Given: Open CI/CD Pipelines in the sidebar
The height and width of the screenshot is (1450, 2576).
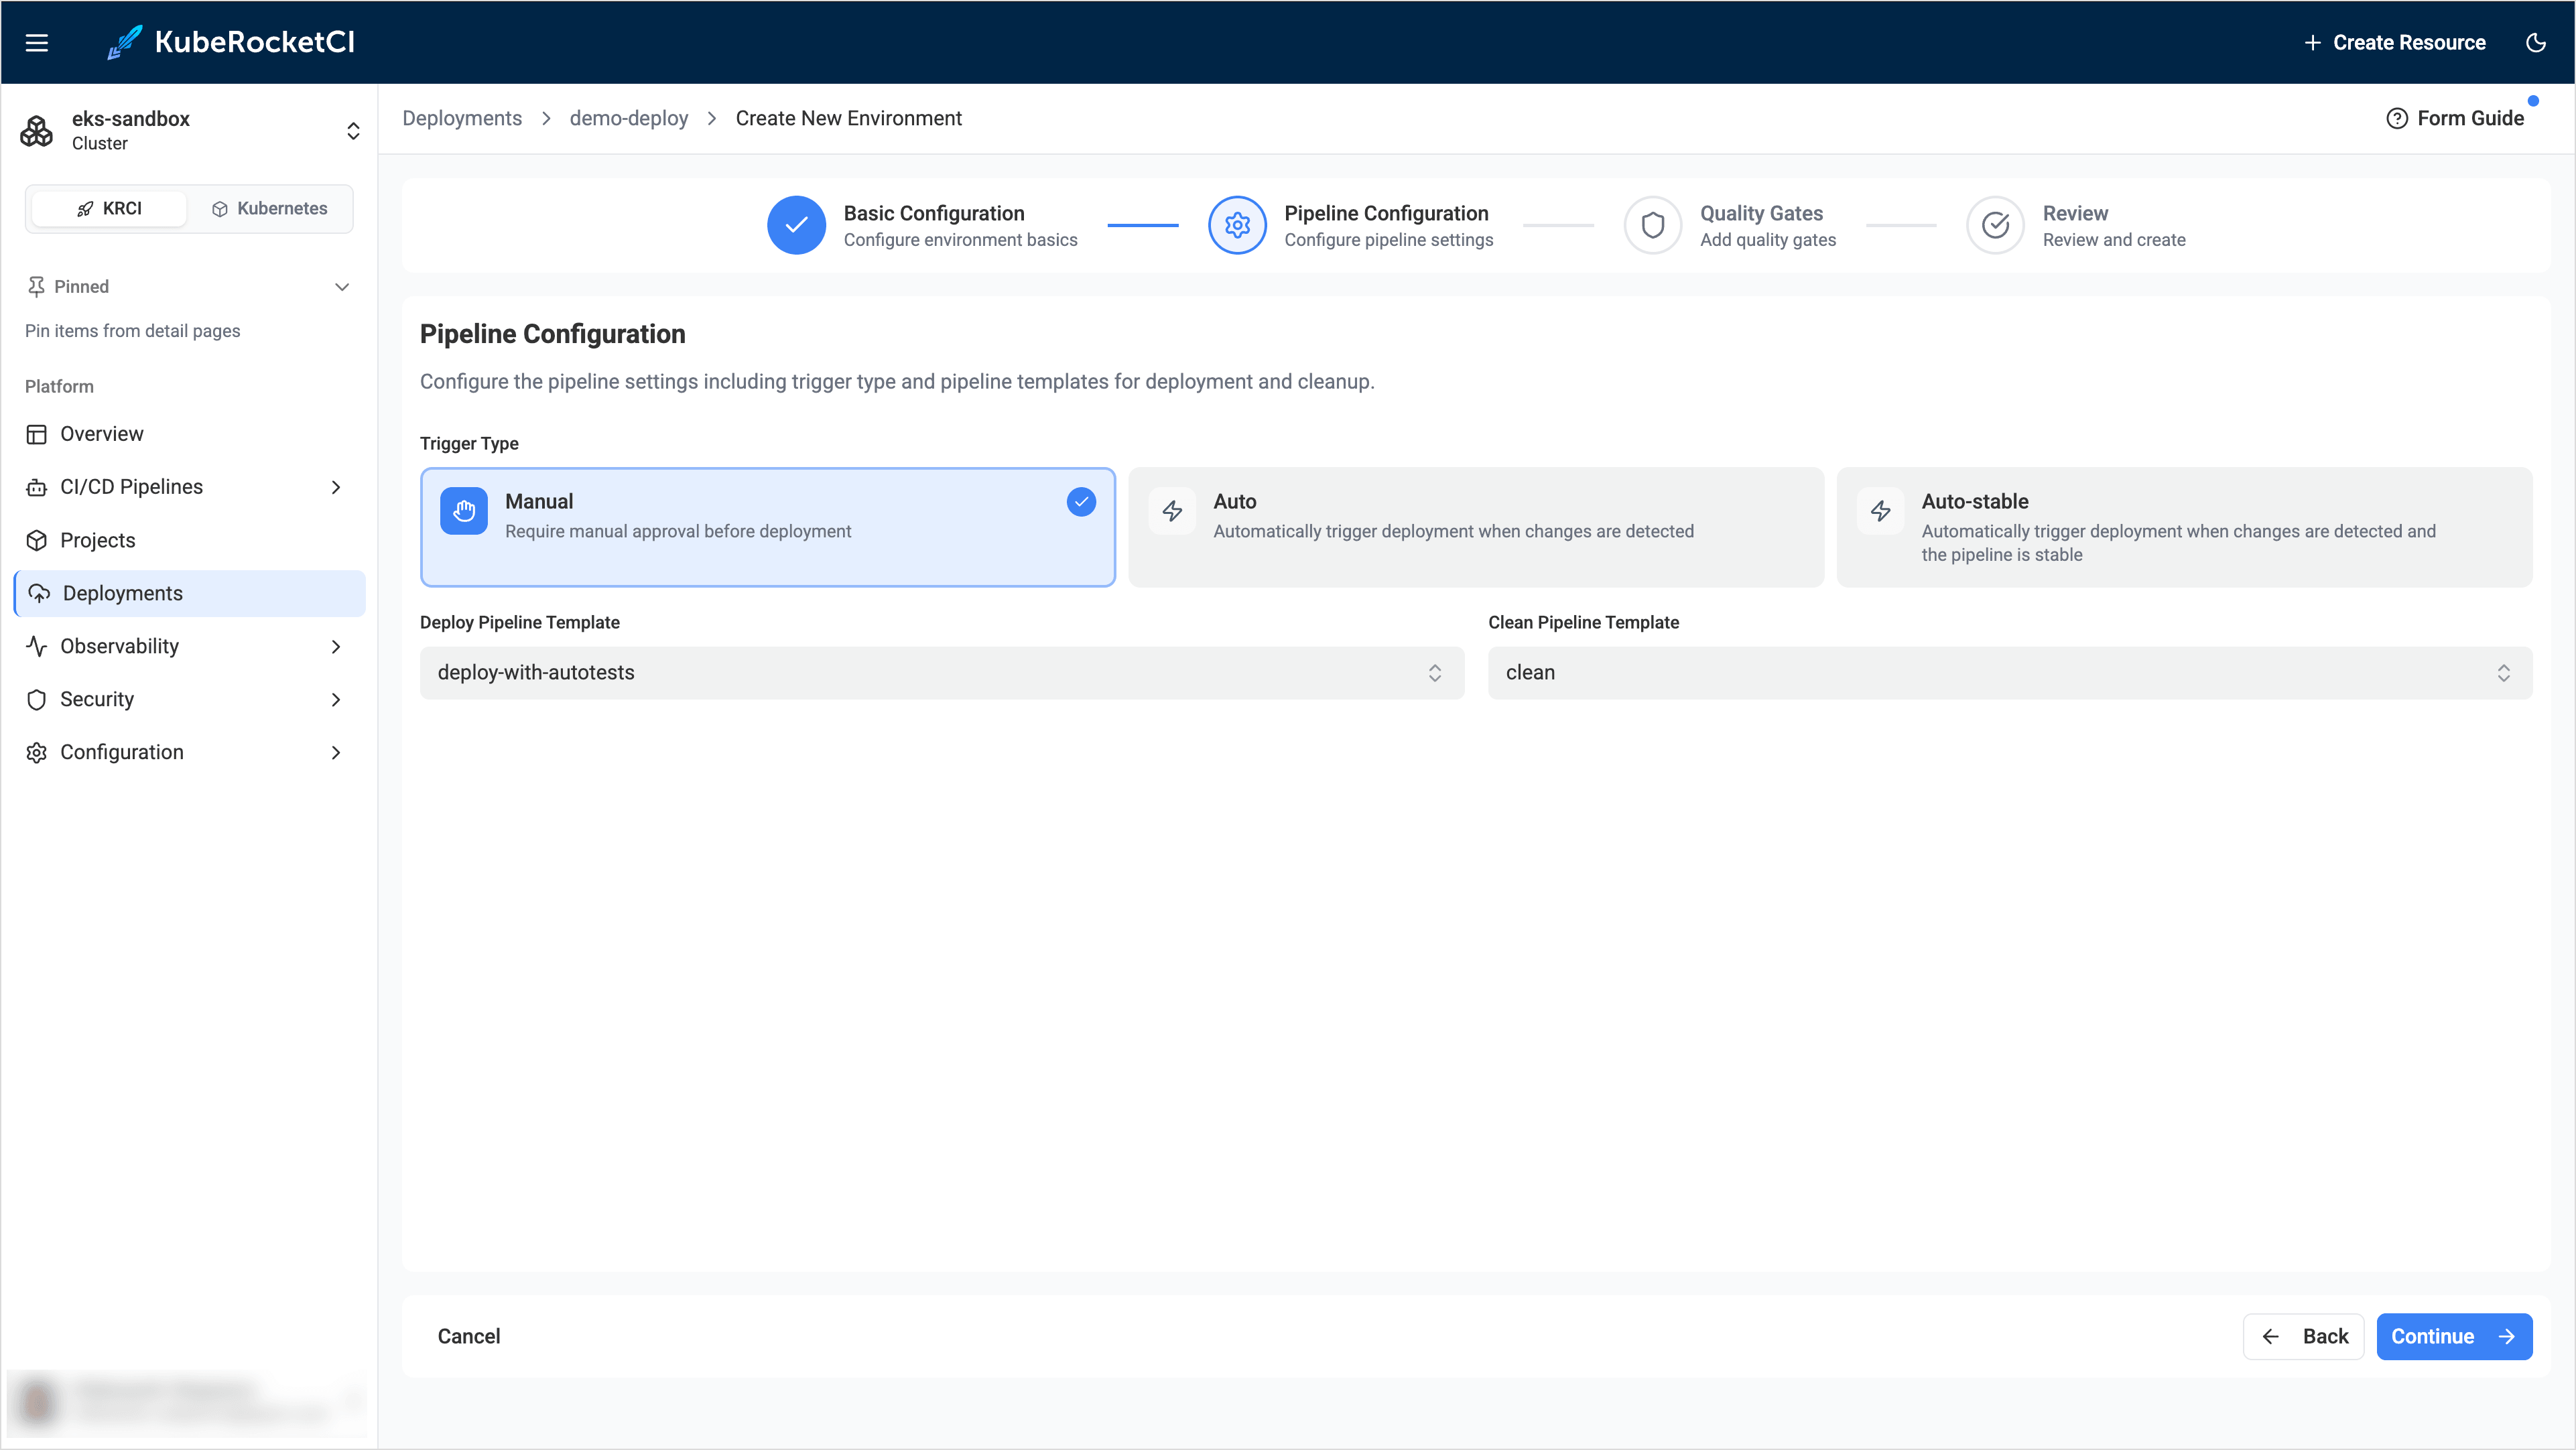Looking at the screenshot, I should point(189,487).
